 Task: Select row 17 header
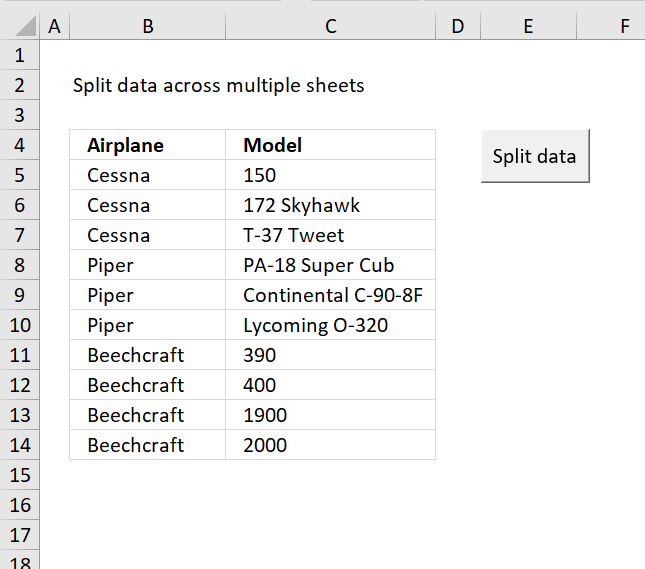[20, 536]
